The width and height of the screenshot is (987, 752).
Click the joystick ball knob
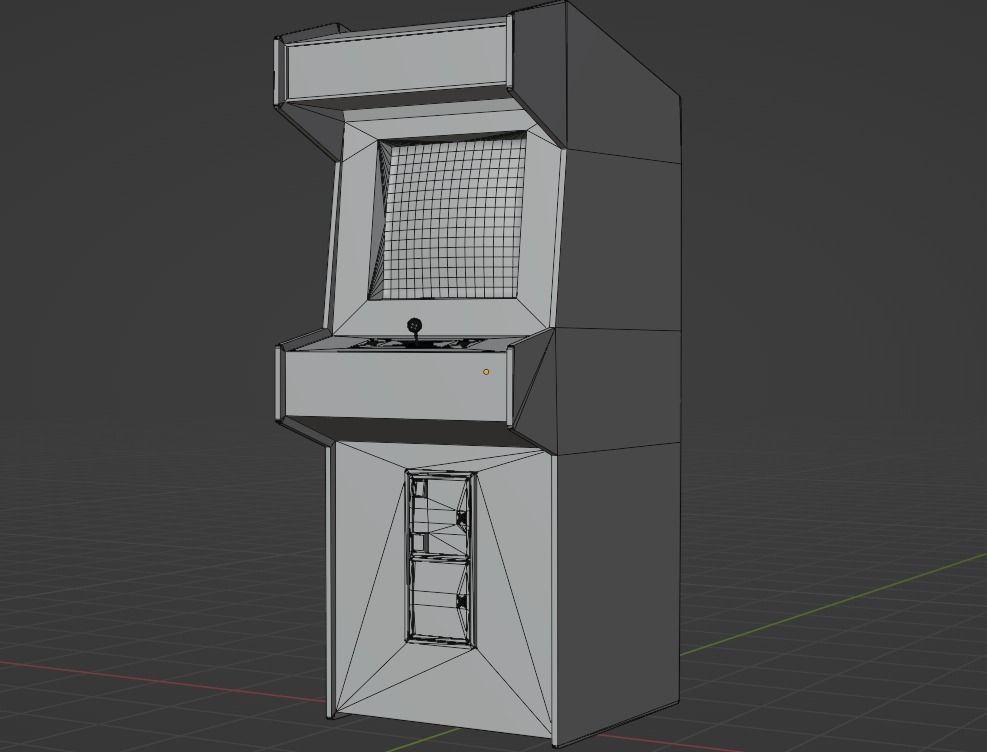pyautogui.click(x=413, y=326)
